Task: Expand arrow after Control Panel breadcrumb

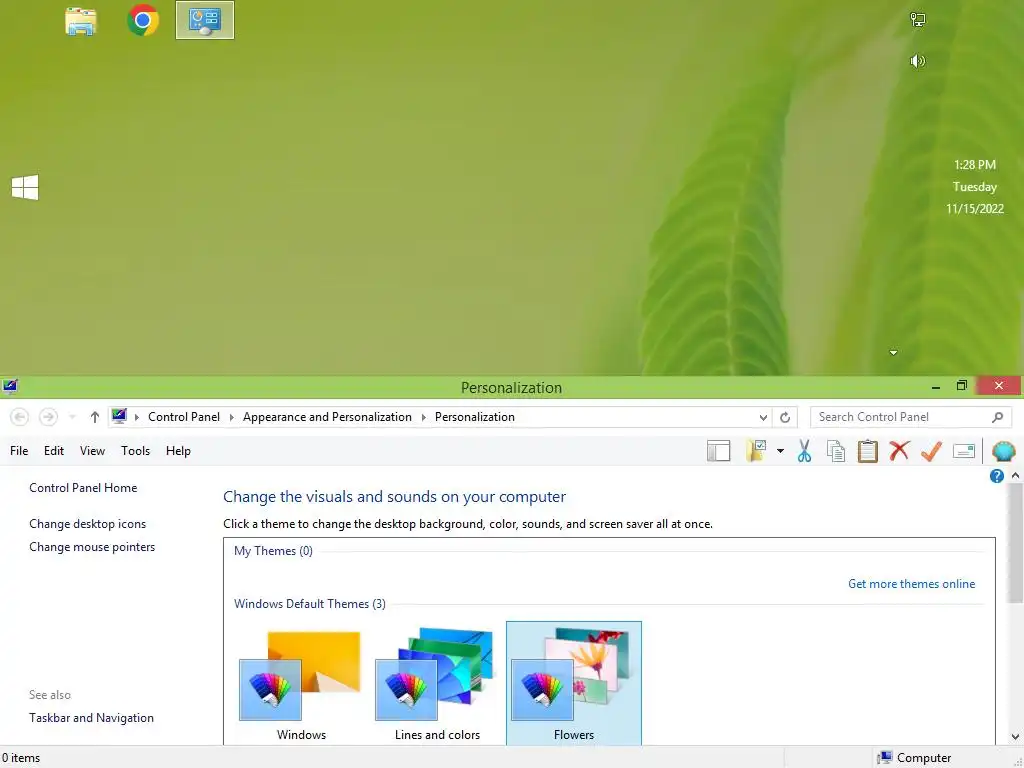Action: pyautogui.click(x=231, y=417)
